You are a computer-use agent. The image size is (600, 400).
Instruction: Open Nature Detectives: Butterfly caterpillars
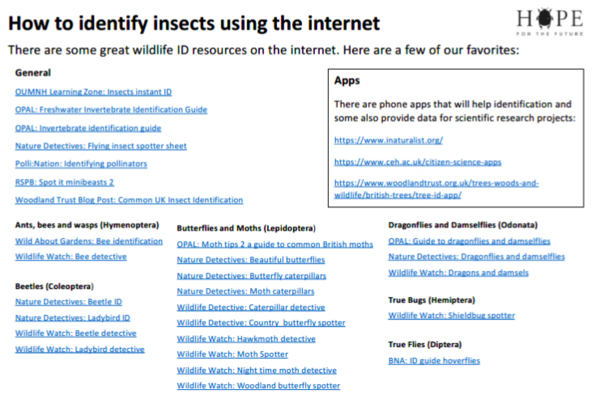point(251,276)
